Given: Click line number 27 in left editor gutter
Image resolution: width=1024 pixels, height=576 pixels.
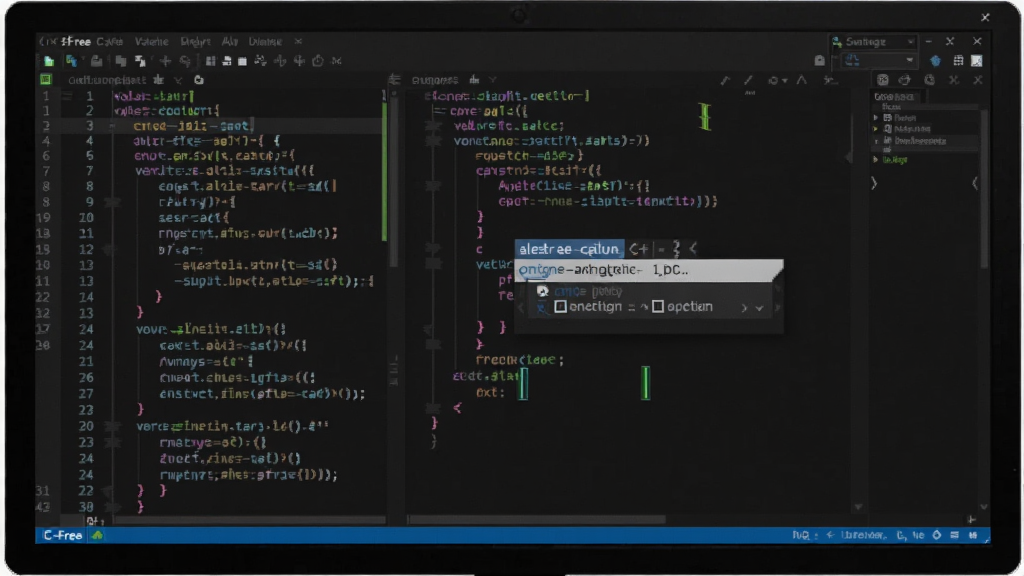Looking at the screenshot, I should click(x=86, y=394).
